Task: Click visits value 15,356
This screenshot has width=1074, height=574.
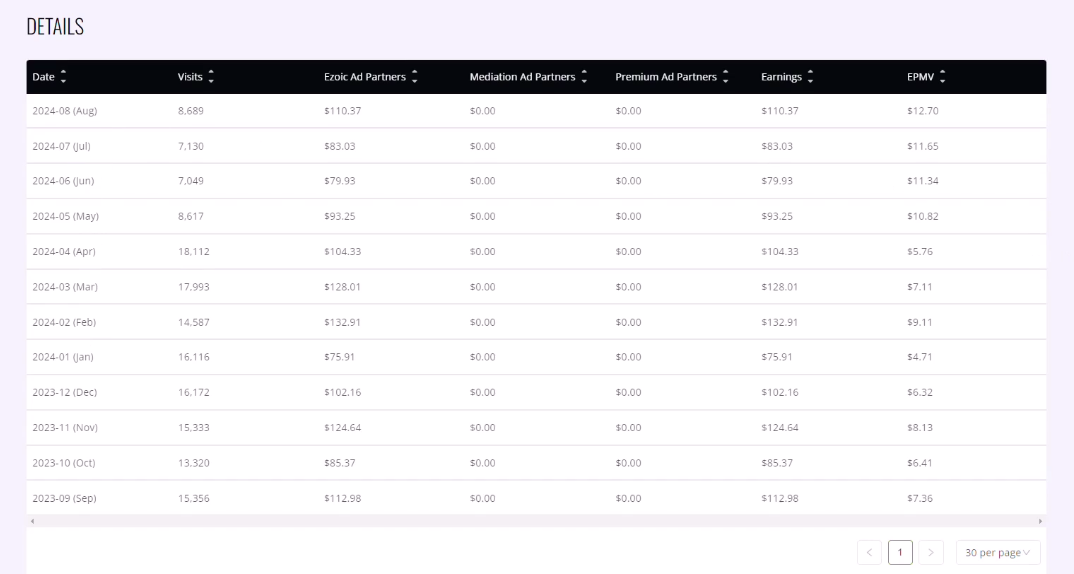Action: [194, 498]
